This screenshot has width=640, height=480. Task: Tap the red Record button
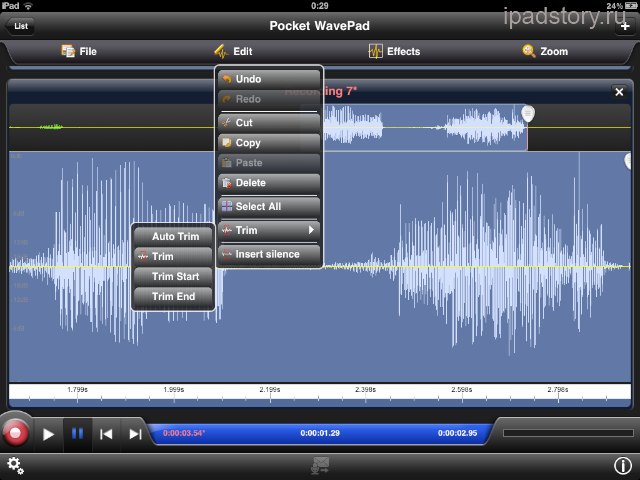16,433
